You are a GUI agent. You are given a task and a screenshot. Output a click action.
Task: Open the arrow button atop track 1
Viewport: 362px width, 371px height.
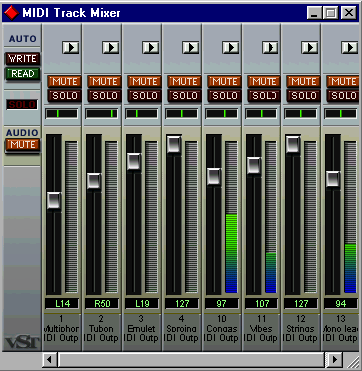(71, 47)
